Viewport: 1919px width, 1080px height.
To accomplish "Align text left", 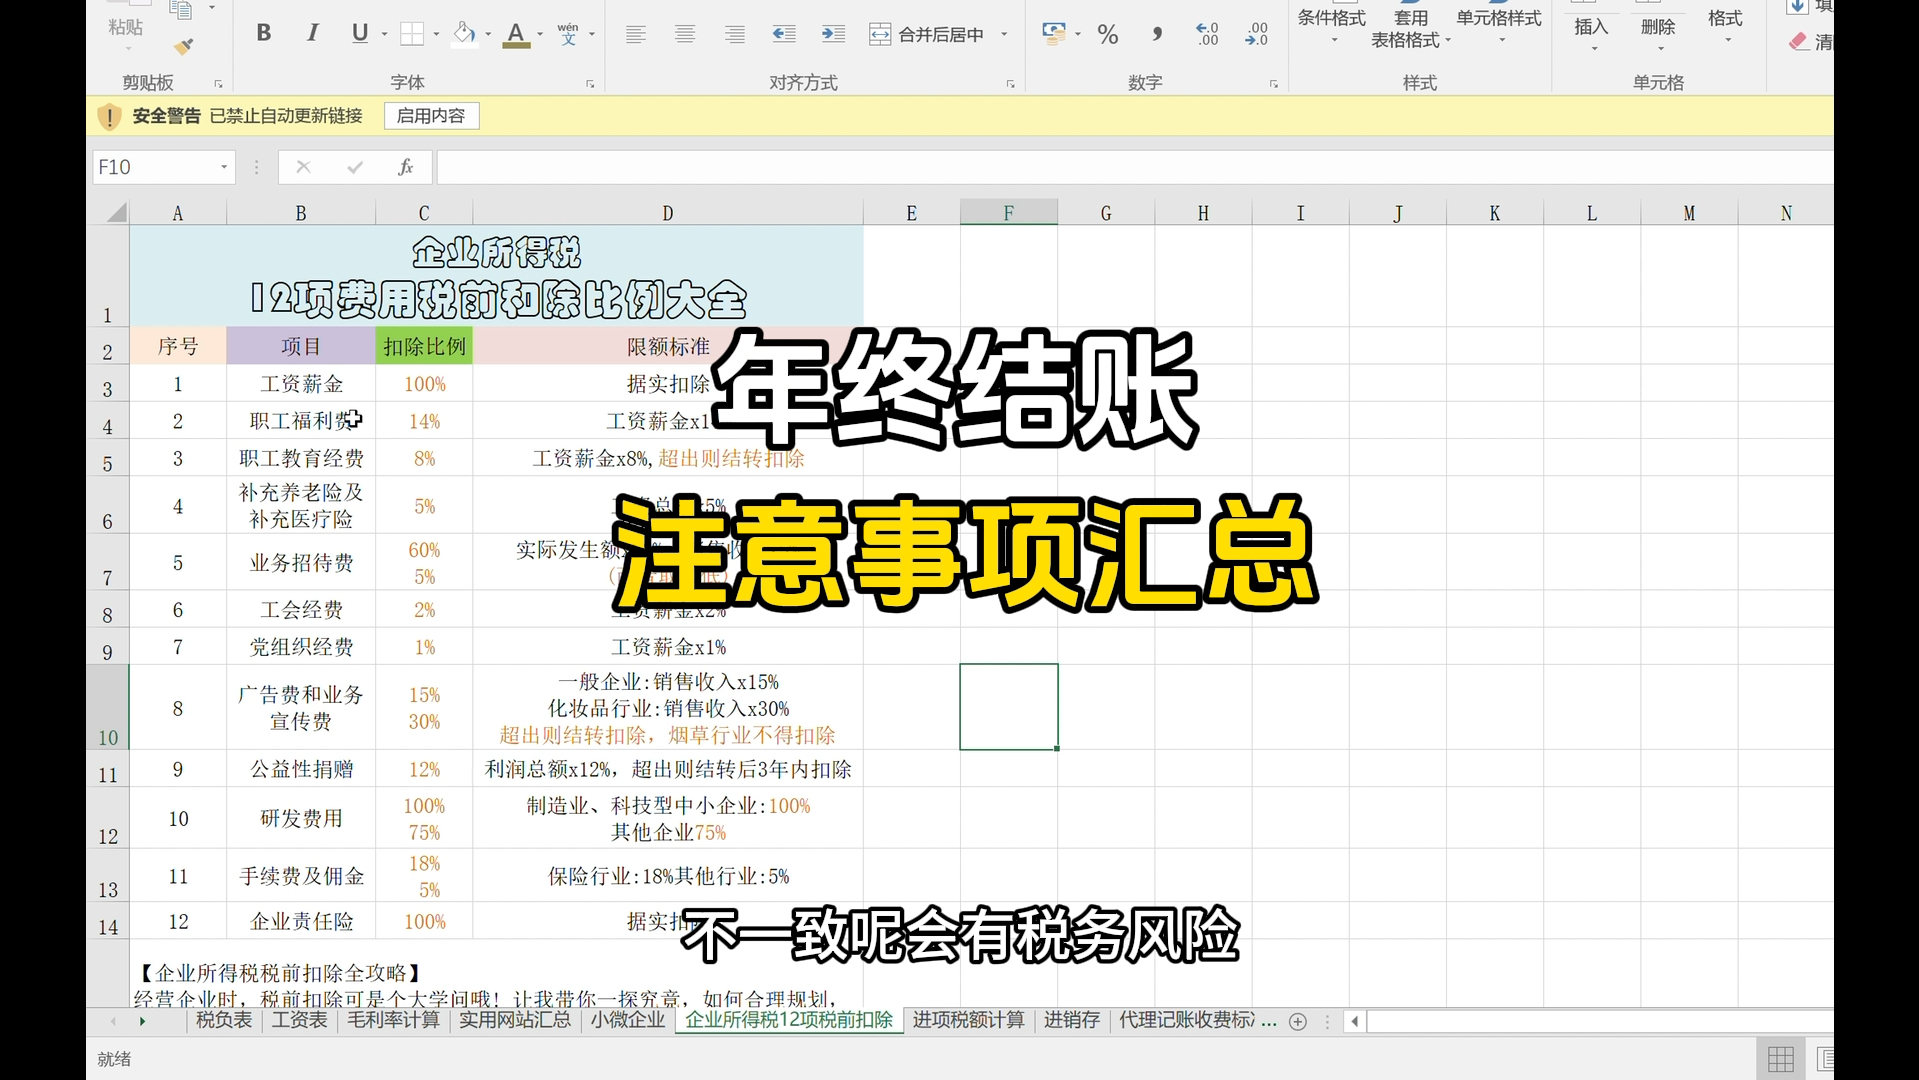I will point(635,34).
